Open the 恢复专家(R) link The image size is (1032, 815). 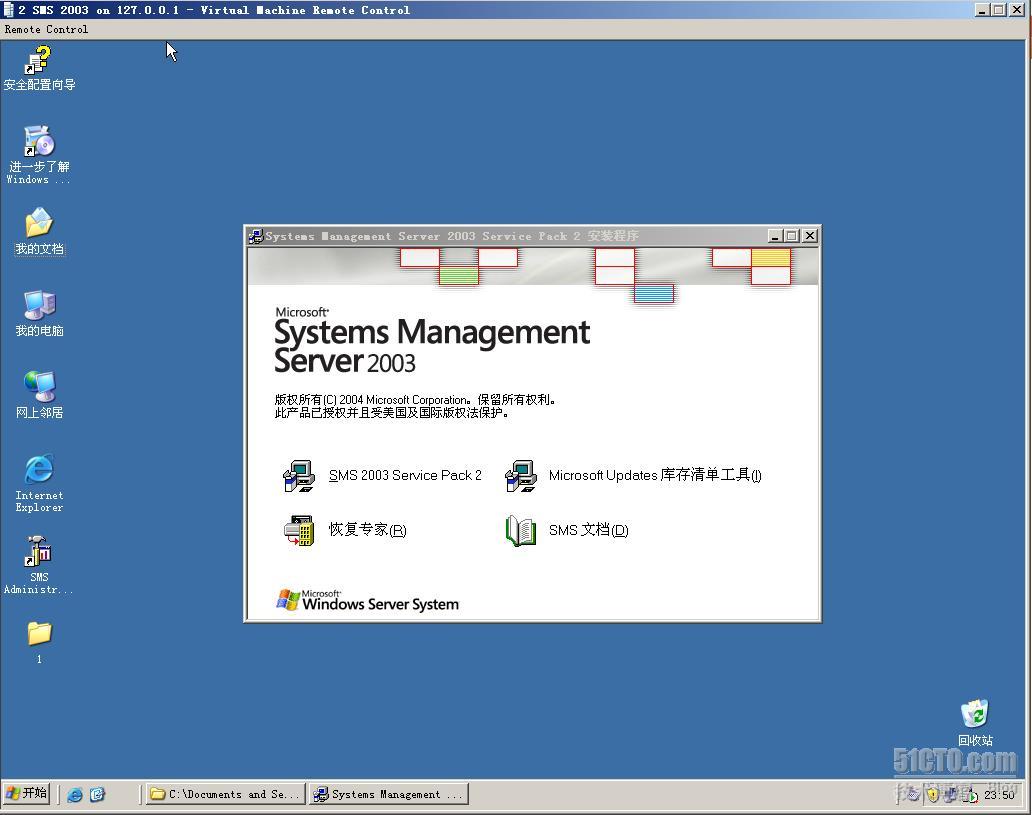click(367, 530)
